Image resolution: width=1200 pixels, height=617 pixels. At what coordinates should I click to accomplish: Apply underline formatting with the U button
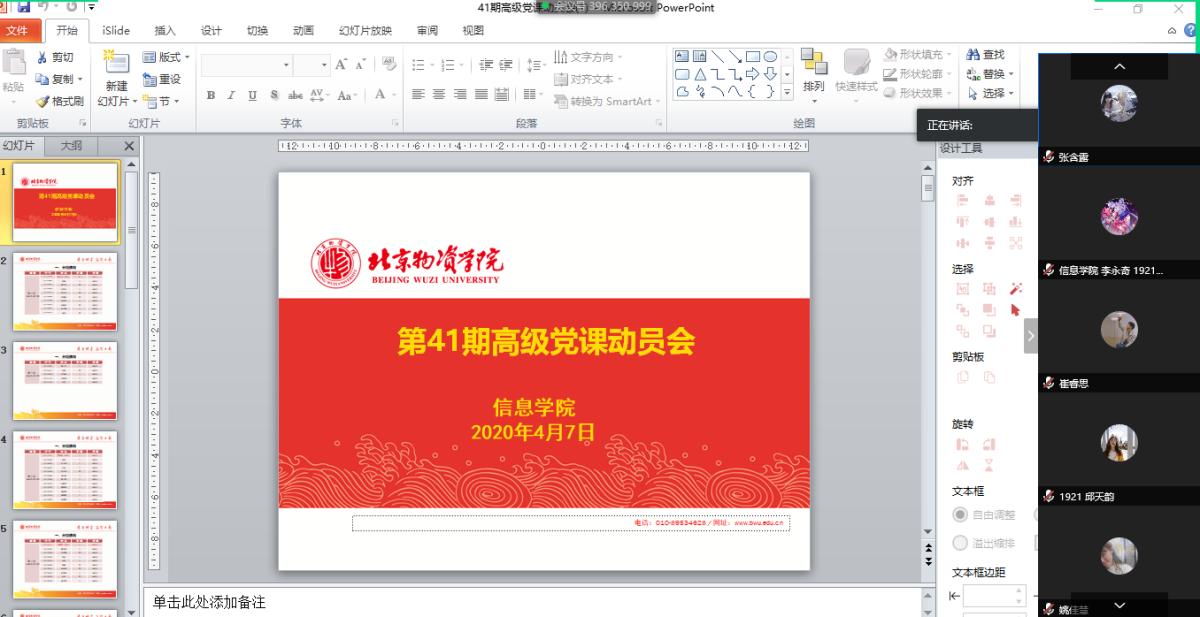click(x=251, y=95)
